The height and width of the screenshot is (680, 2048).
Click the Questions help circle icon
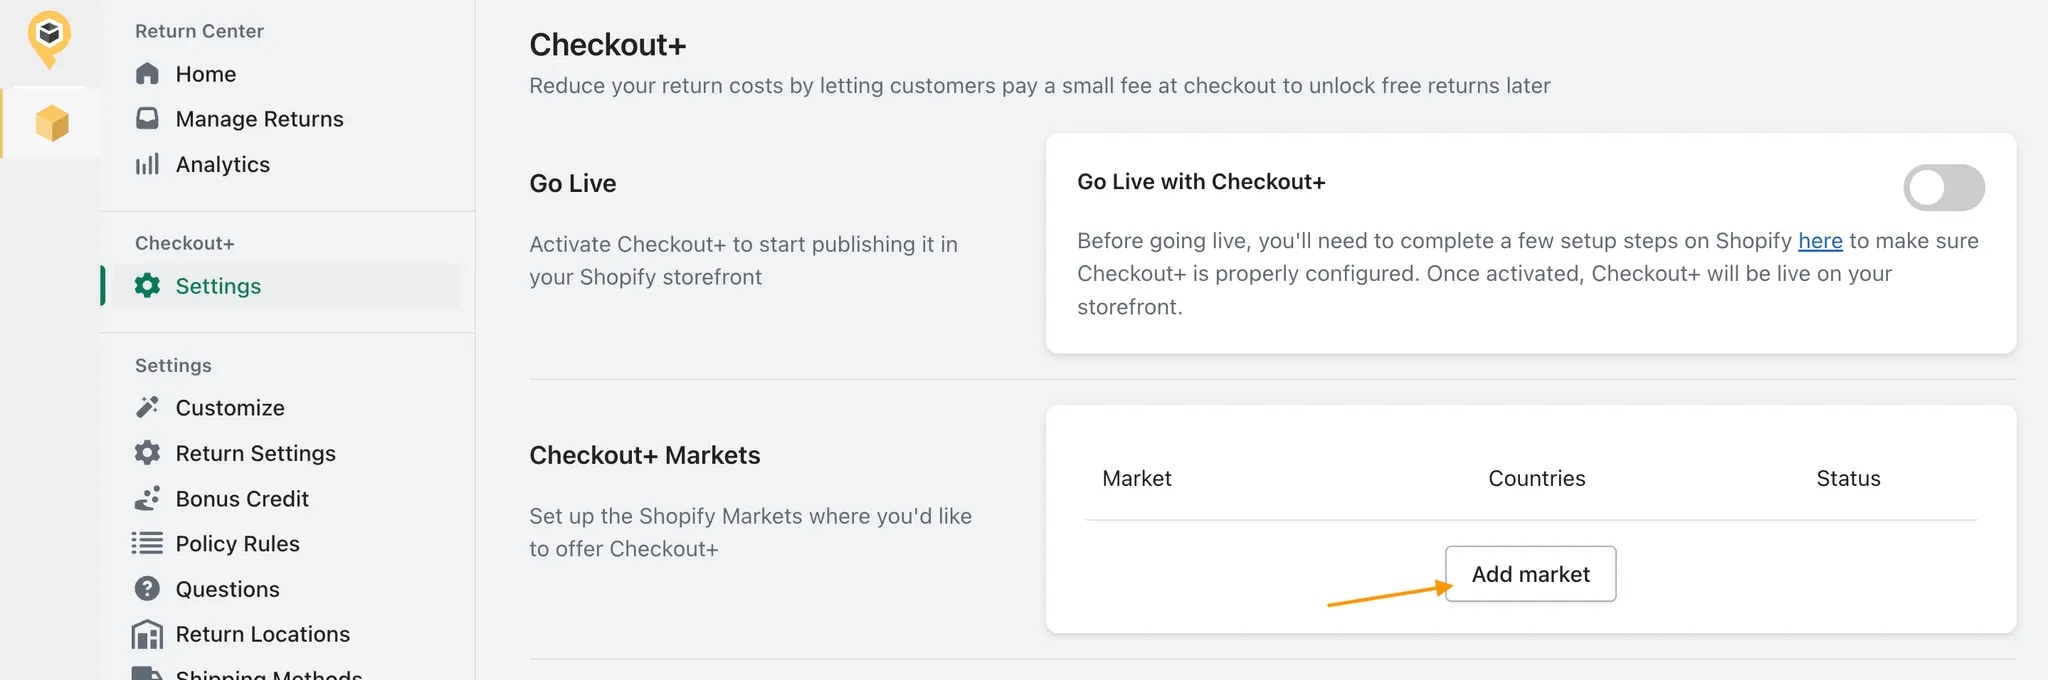tap(147, 589)
